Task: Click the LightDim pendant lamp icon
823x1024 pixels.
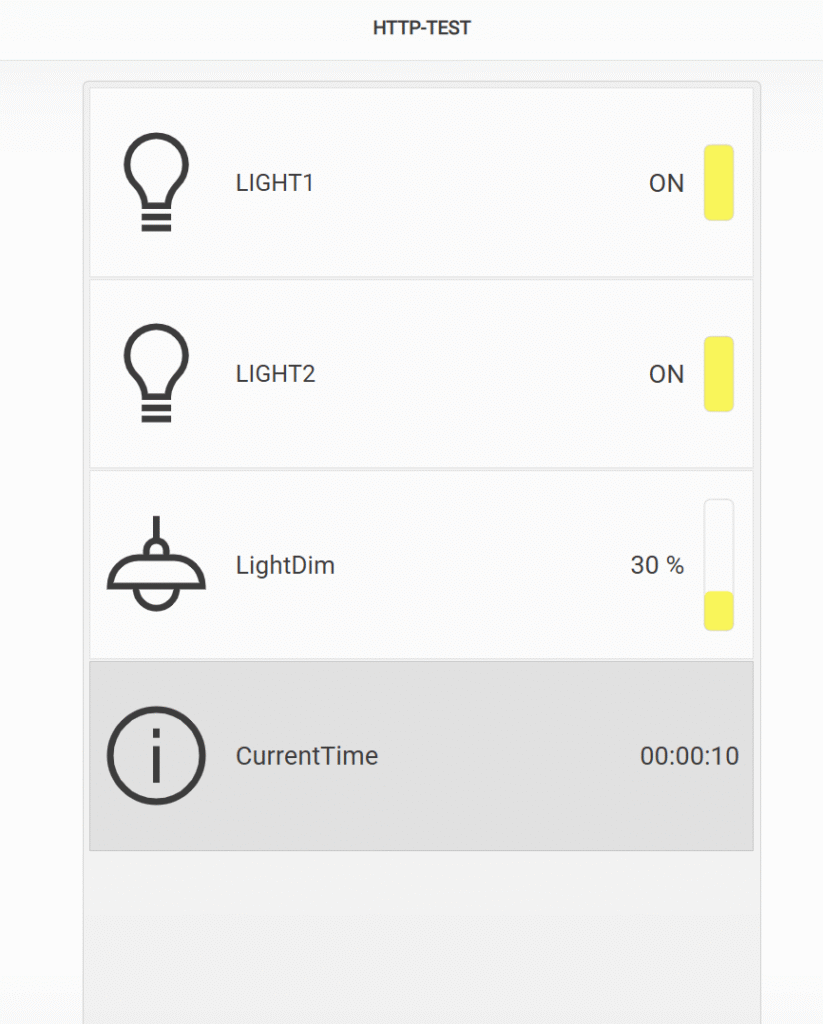Action: pos(156,564)
